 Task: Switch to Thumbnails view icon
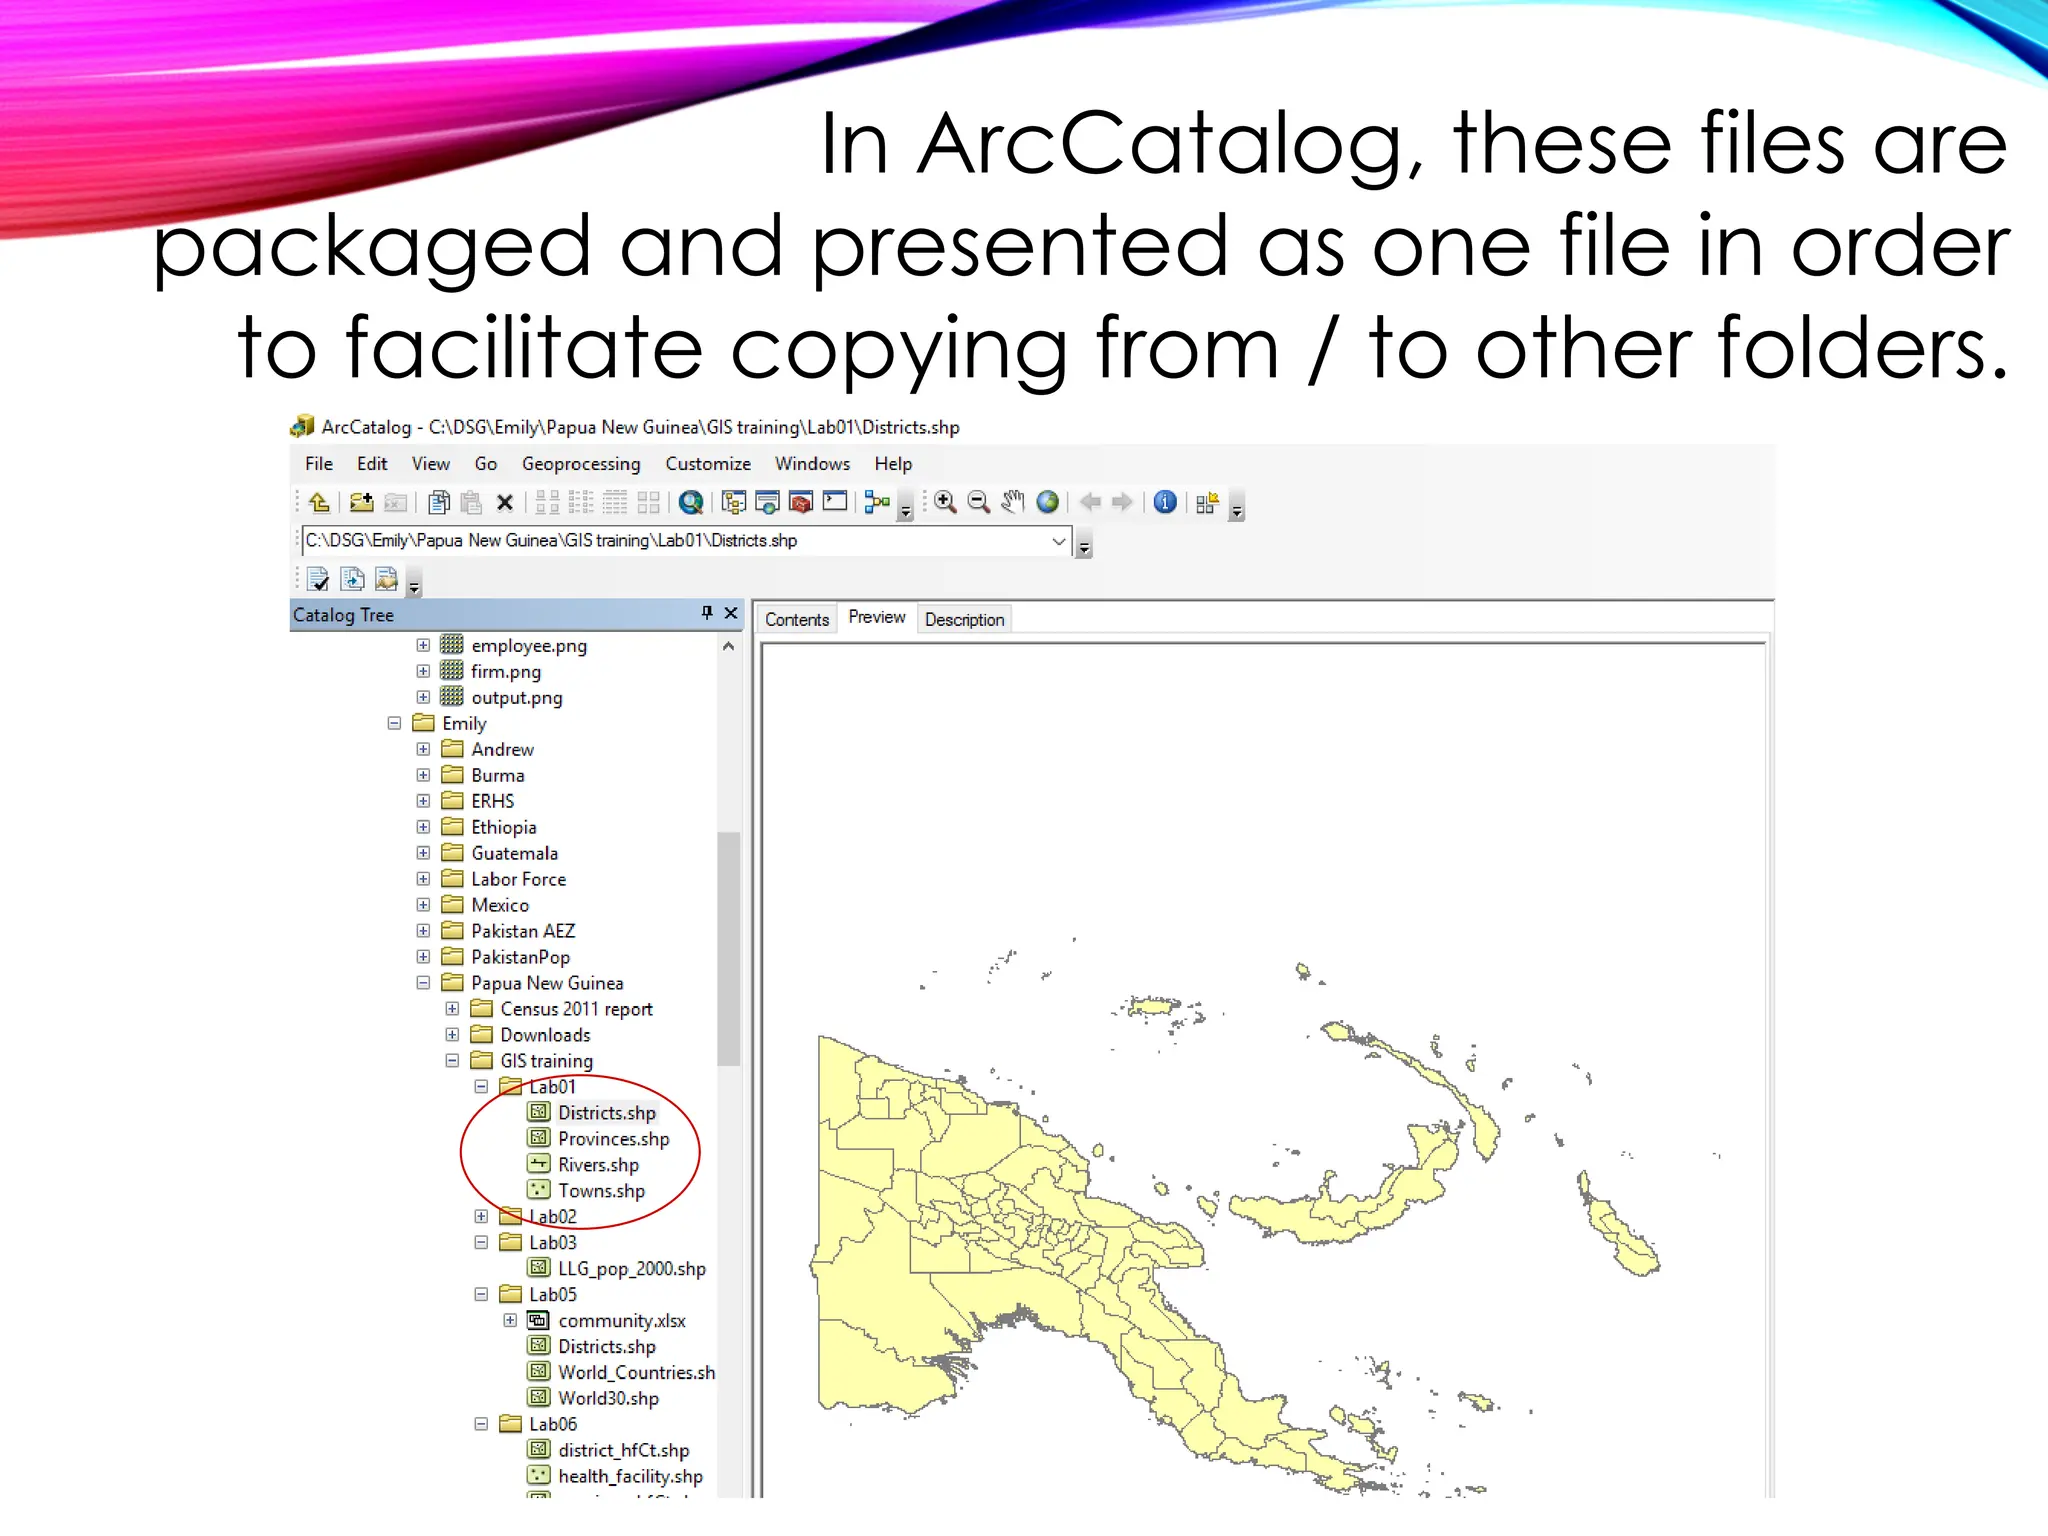coord(648,502)
